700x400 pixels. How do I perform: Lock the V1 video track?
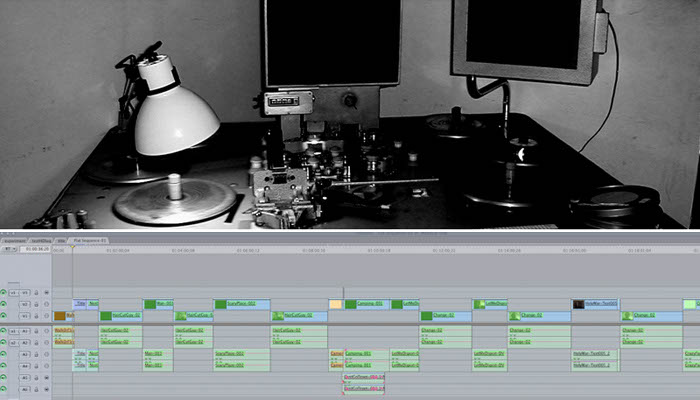(x=36, y=316)
